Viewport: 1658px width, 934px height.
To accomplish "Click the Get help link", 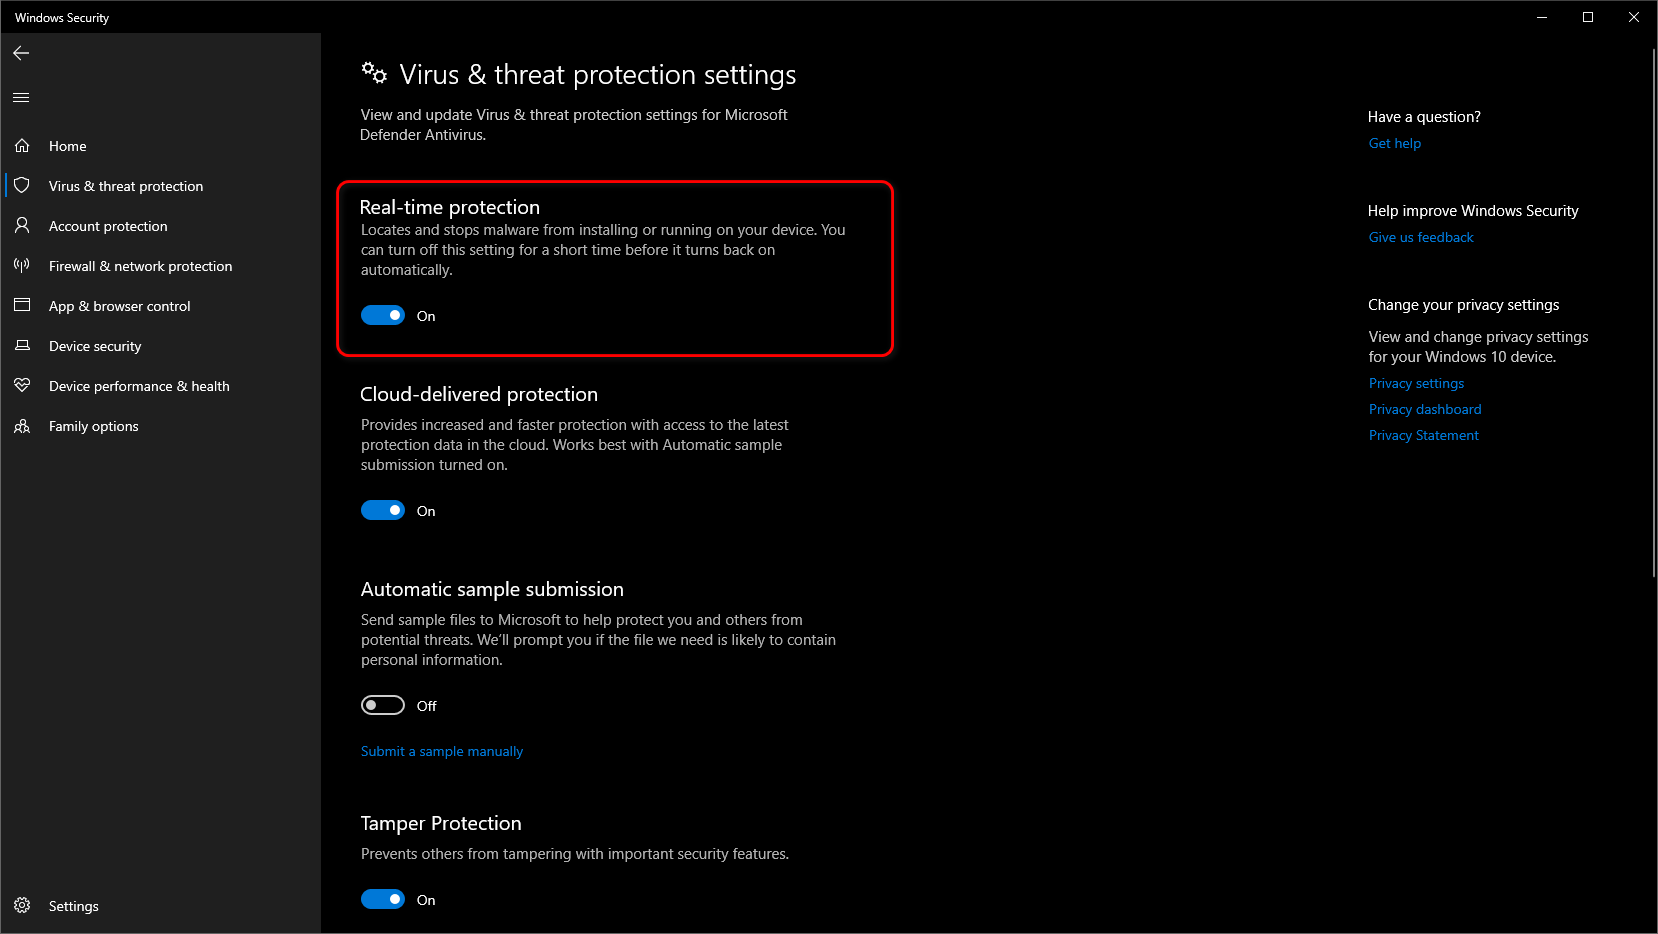I will [x=1394, y=144].
